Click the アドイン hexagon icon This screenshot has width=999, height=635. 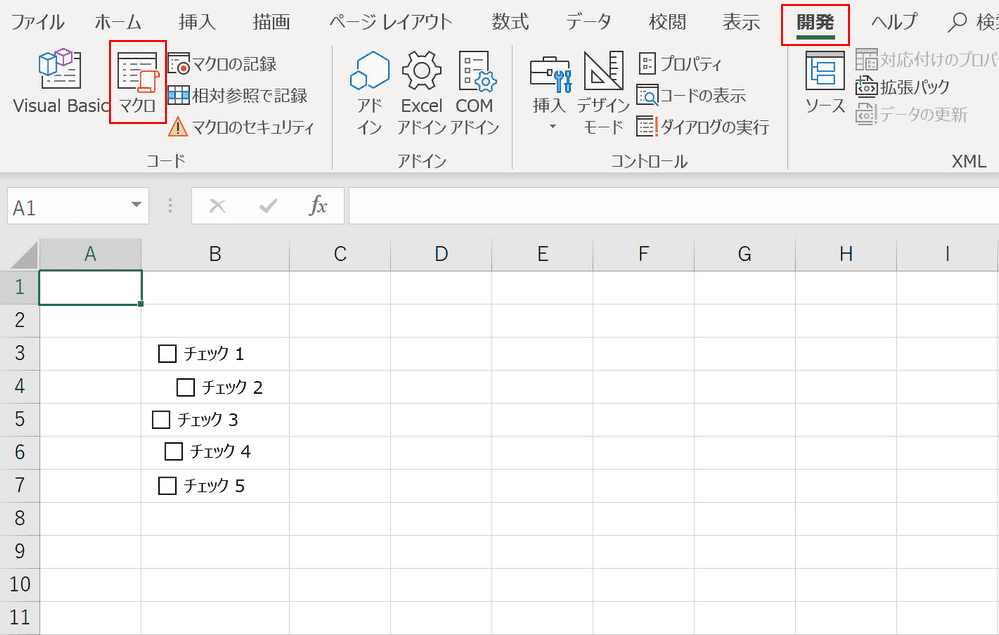pyautogui.click(x=370, y=70)
